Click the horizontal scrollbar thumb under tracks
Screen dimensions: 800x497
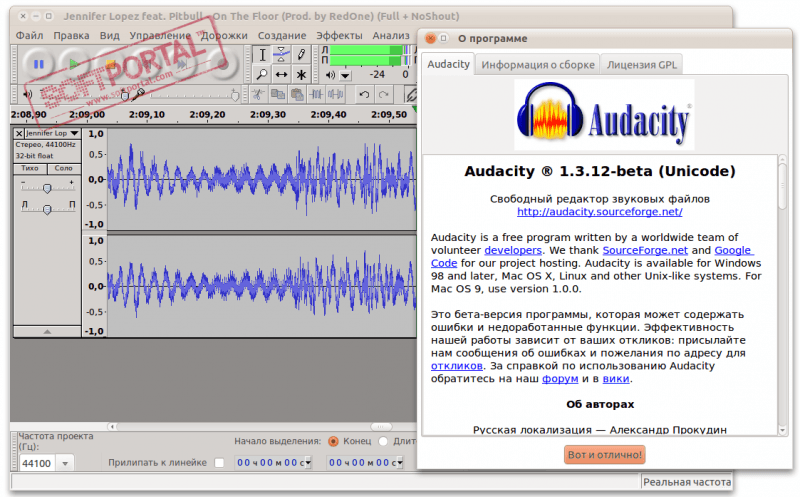pos(381,427)
